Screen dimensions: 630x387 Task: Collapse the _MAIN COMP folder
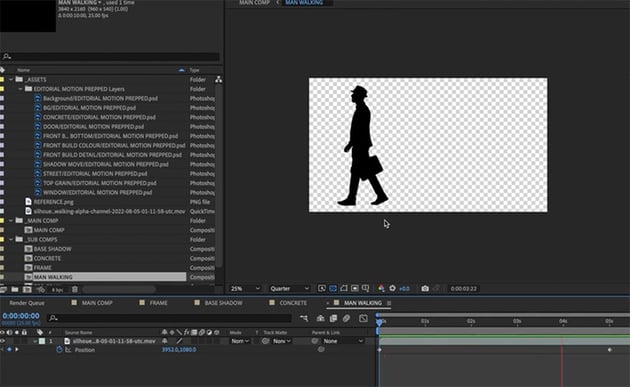[x=11, y=221]
